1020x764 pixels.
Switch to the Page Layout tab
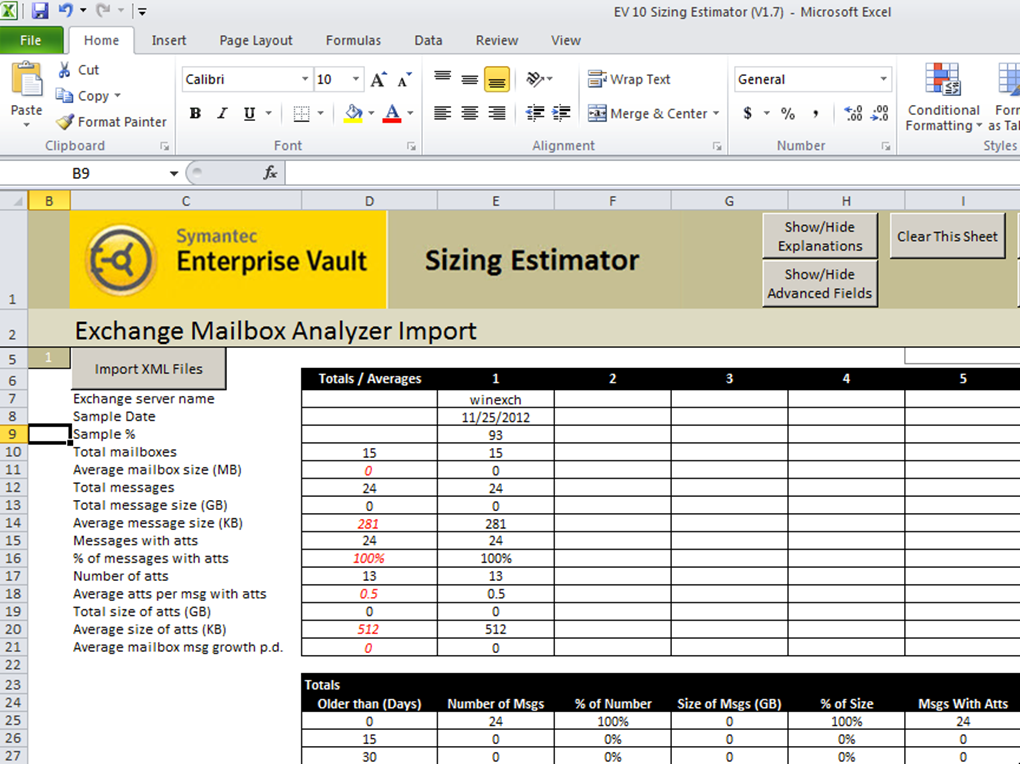click(x=256, y=40)
